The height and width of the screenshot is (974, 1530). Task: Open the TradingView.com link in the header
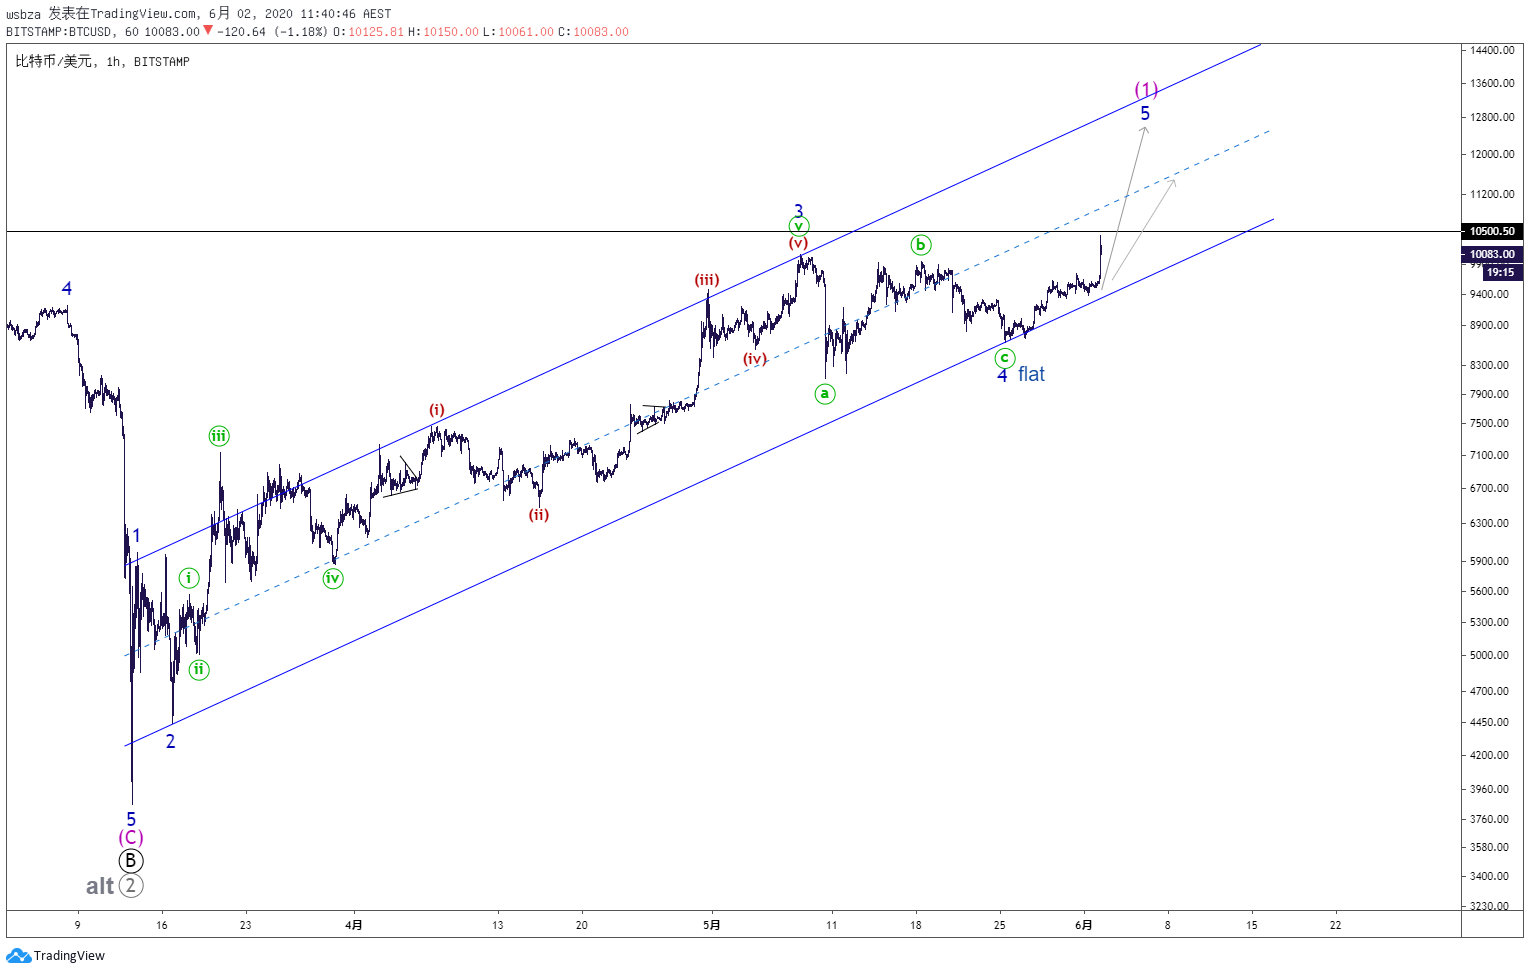(x=144, y=13)
